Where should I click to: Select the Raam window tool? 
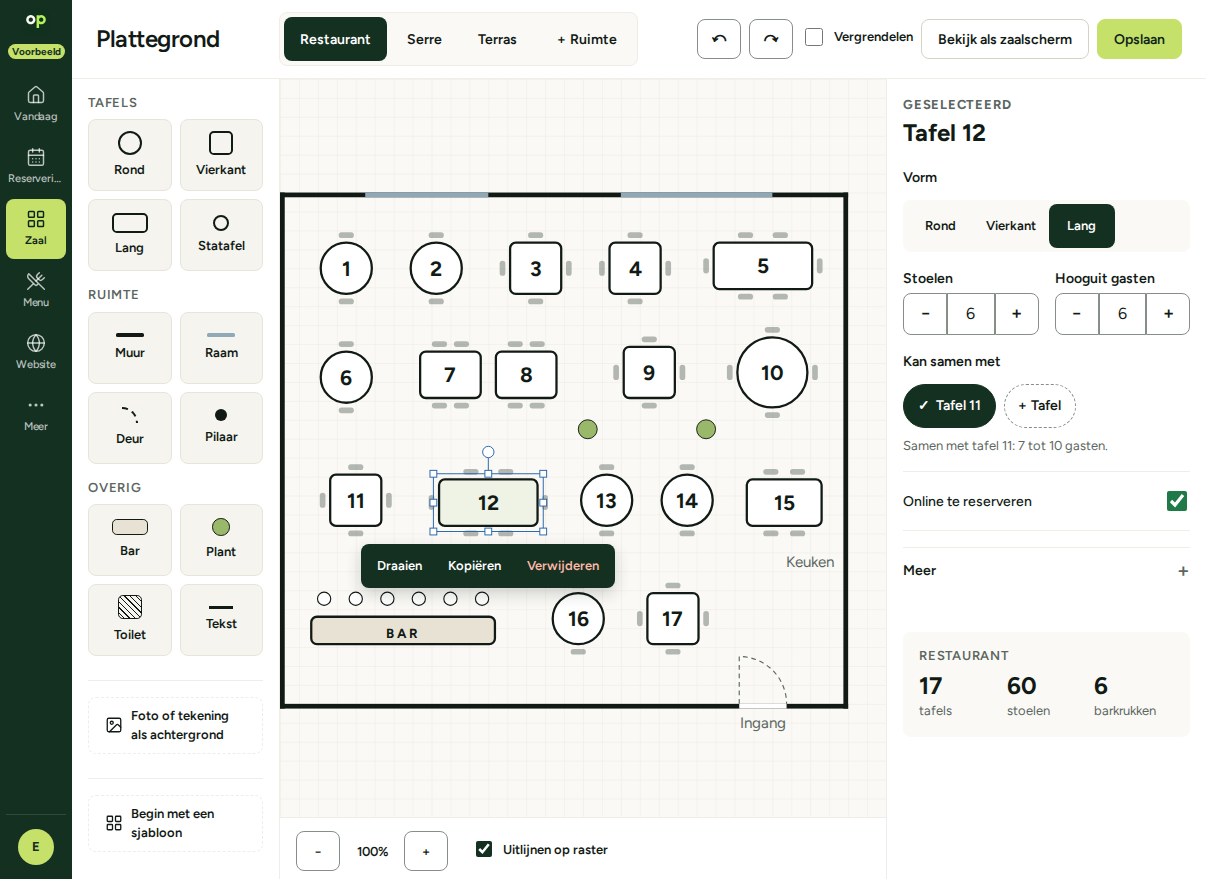click(x=221, y=348)
